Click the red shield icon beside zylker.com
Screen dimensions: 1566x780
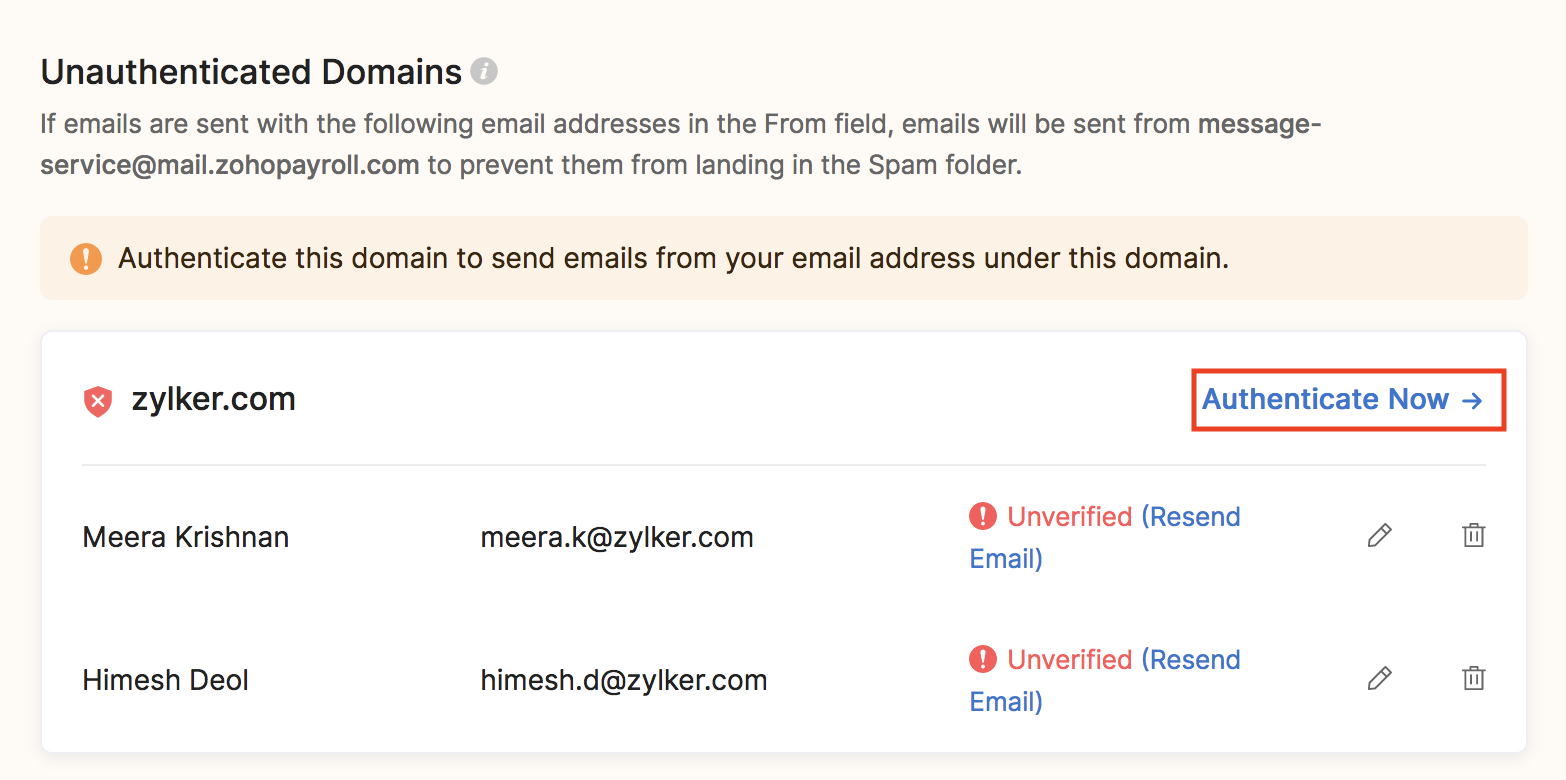tap(97, 401)
